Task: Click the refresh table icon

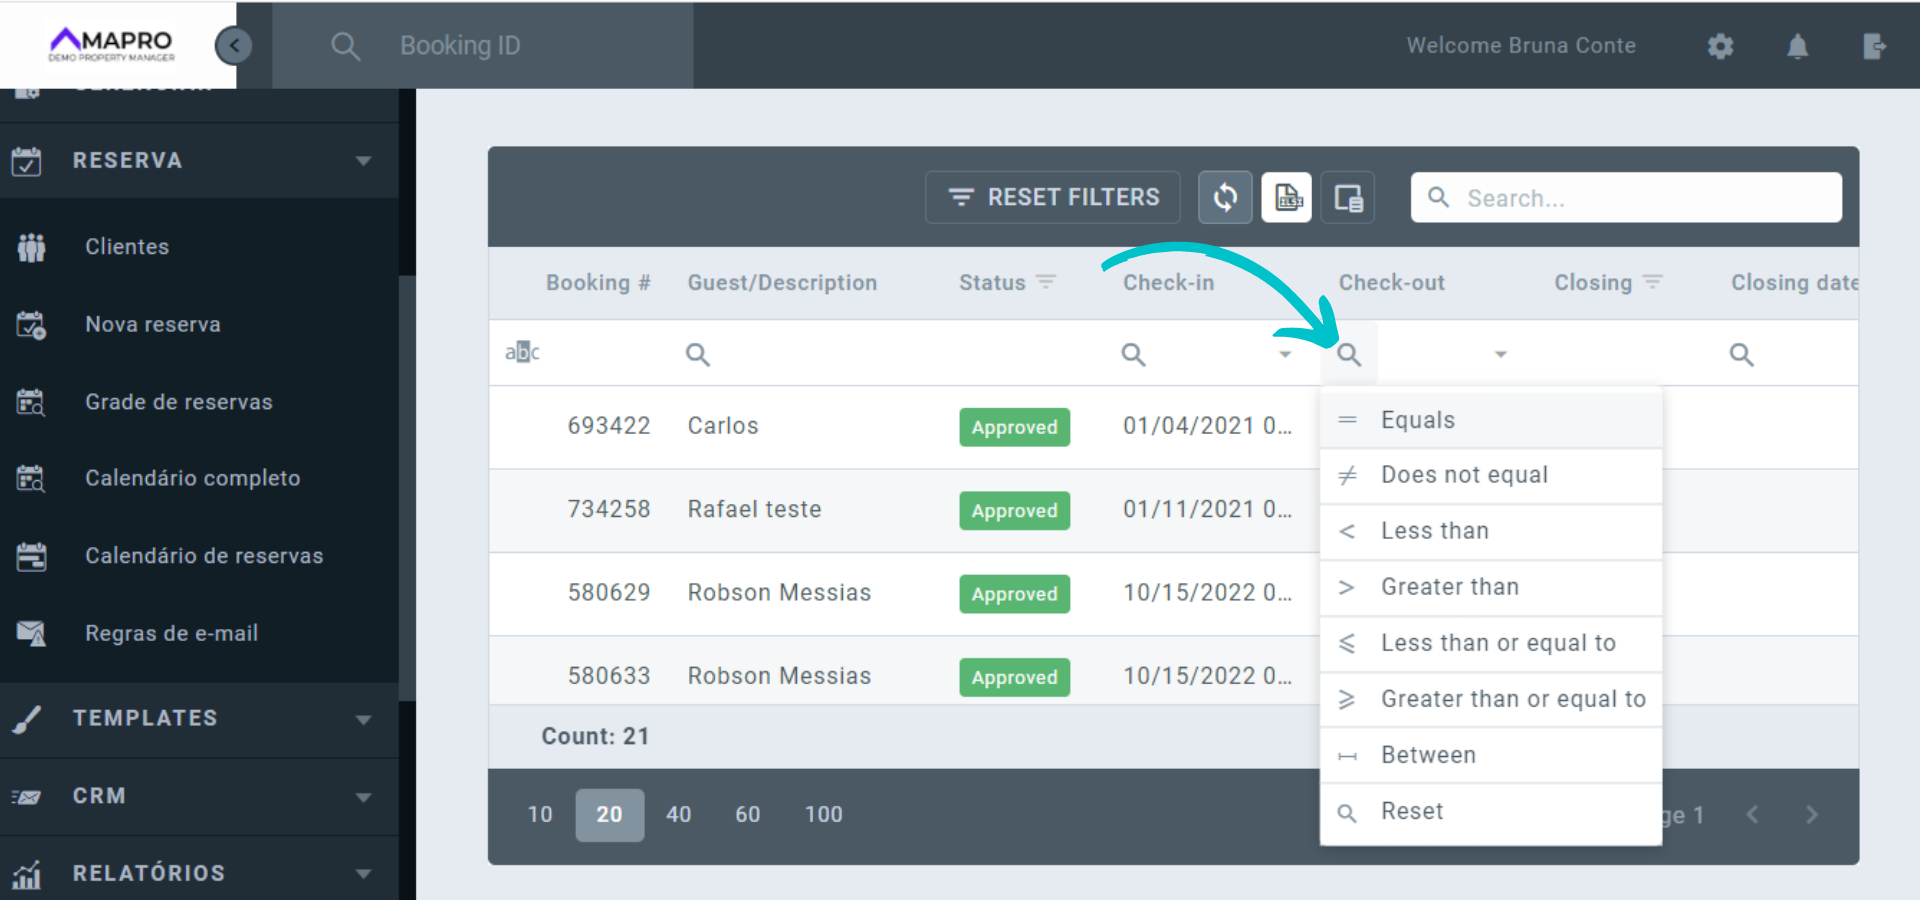Action: [1225, 197]
